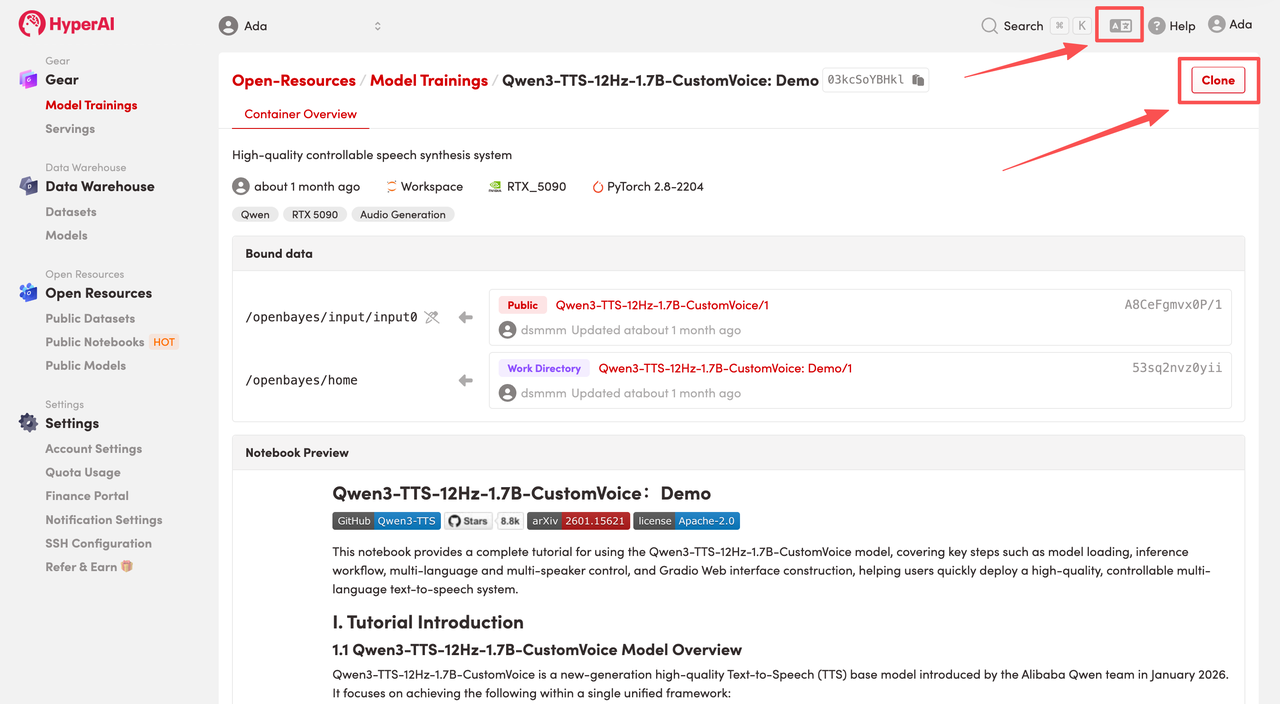Copy the container ID 03kcSoYBHkl
The width and height of the screenshot is (1280, 704).
918,80
